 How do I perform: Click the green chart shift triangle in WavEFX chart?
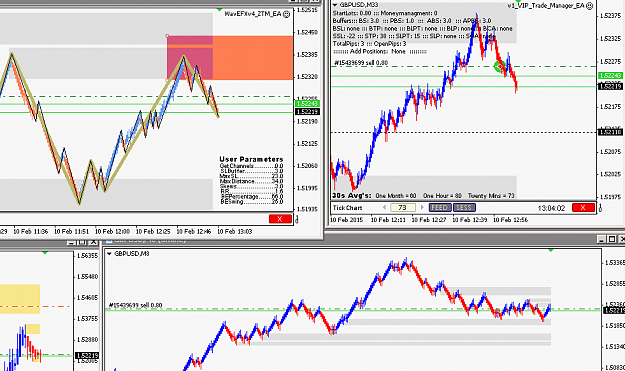coord(220,9)
